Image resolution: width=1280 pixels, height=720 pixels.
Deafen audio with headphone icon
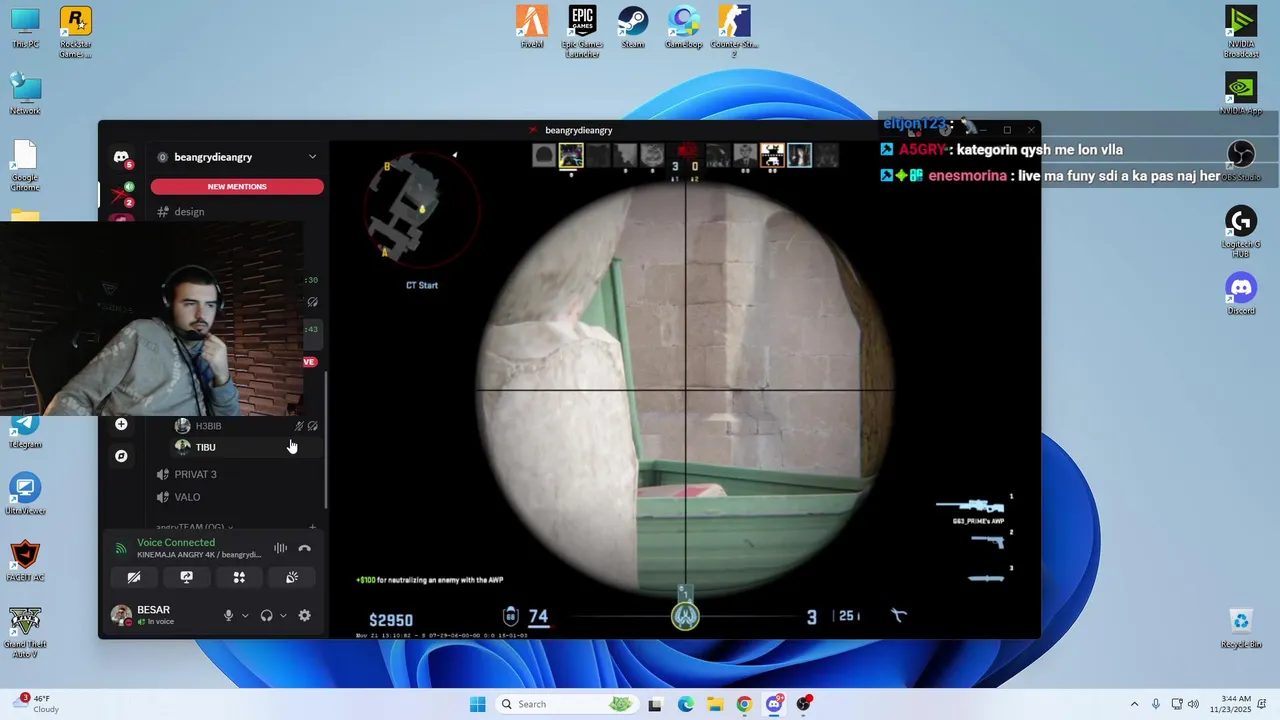266,616
